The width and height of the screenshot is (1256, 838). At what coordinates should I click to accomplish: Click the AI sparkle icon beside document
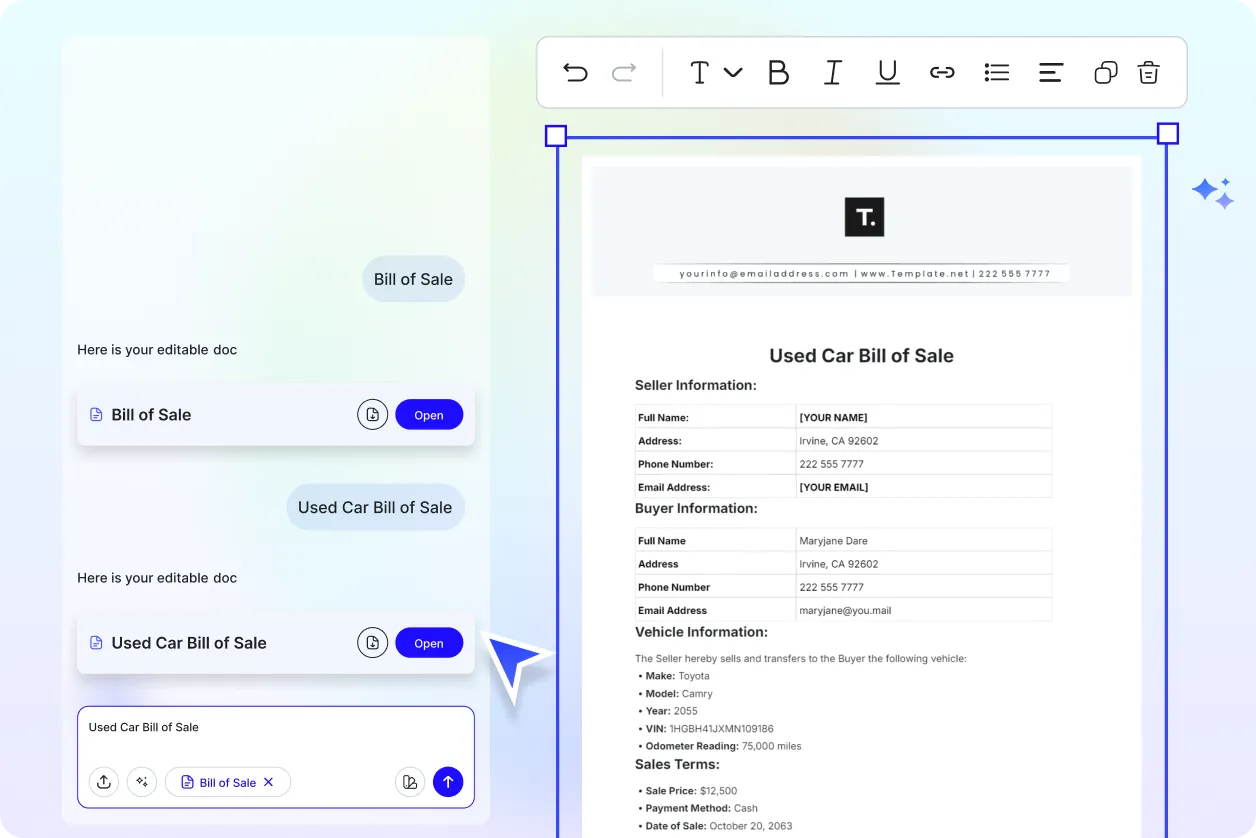point(1213,193)
